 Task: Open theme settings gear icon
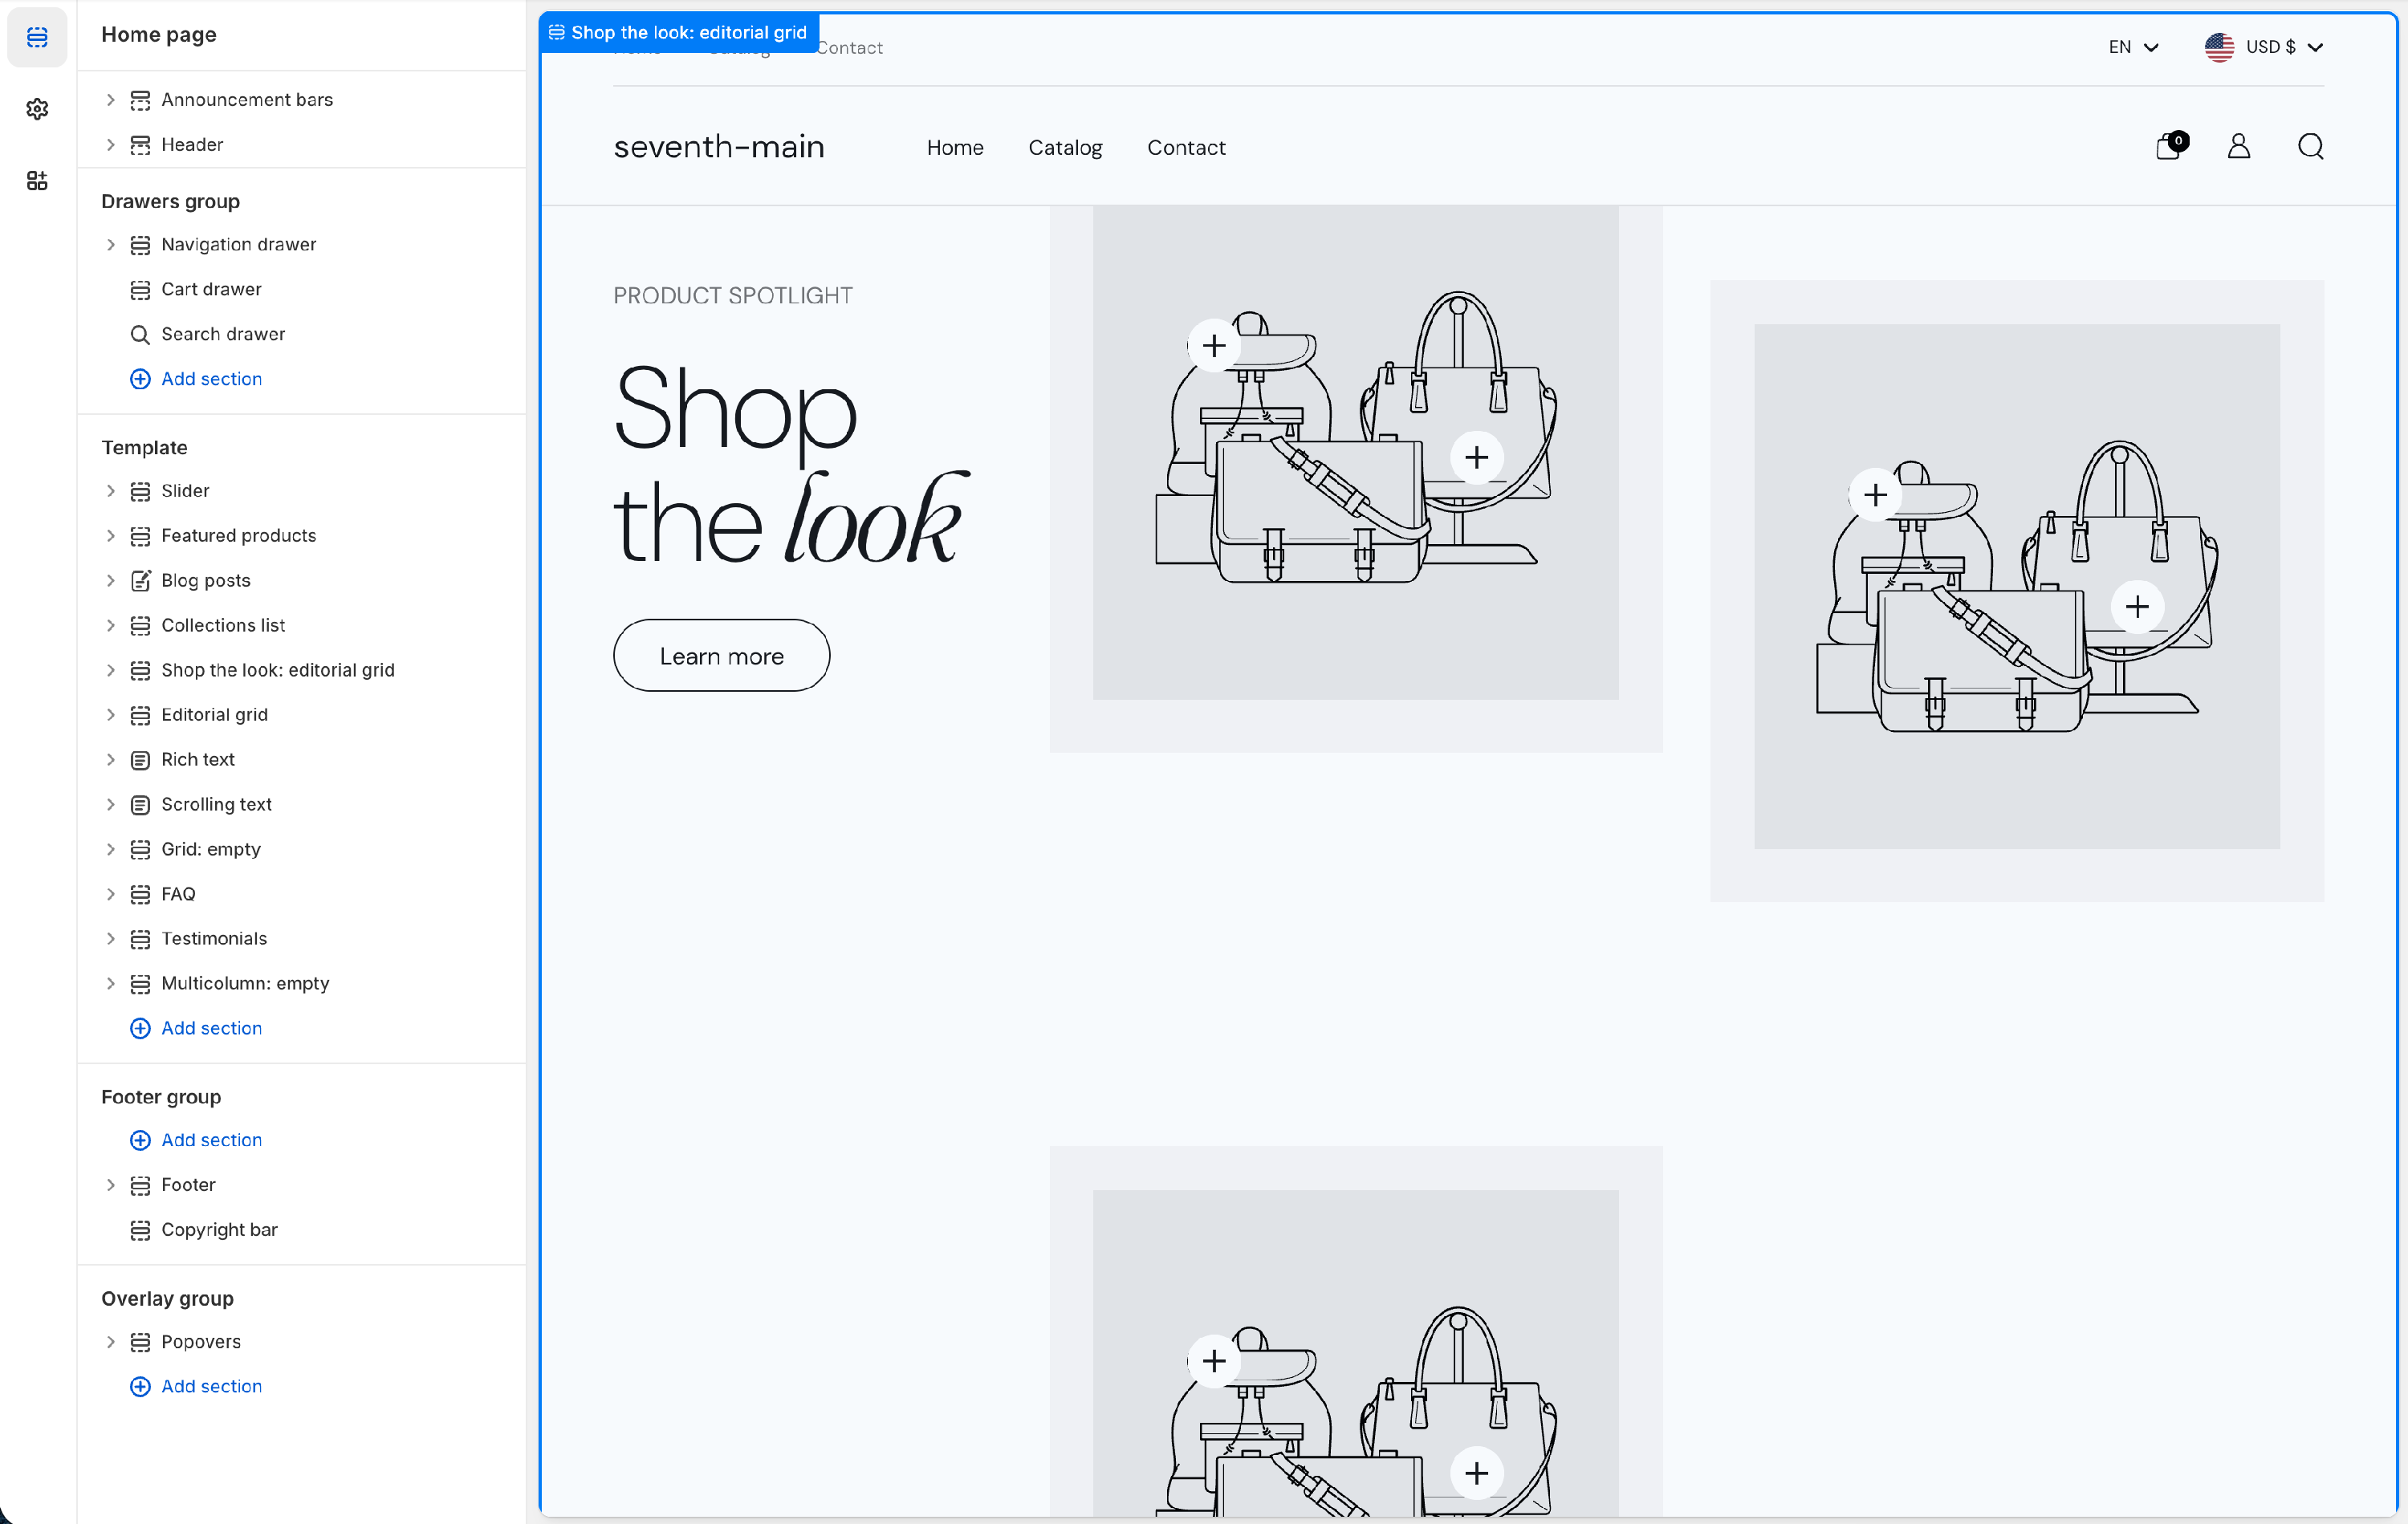point(37,109)
